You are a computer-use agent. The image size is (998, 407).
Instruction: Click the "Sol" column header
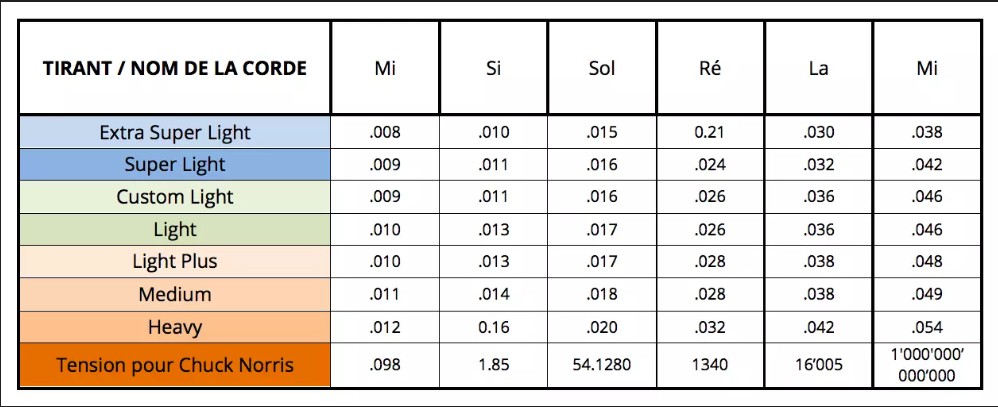pyautogui.click(x=602, y=68)
